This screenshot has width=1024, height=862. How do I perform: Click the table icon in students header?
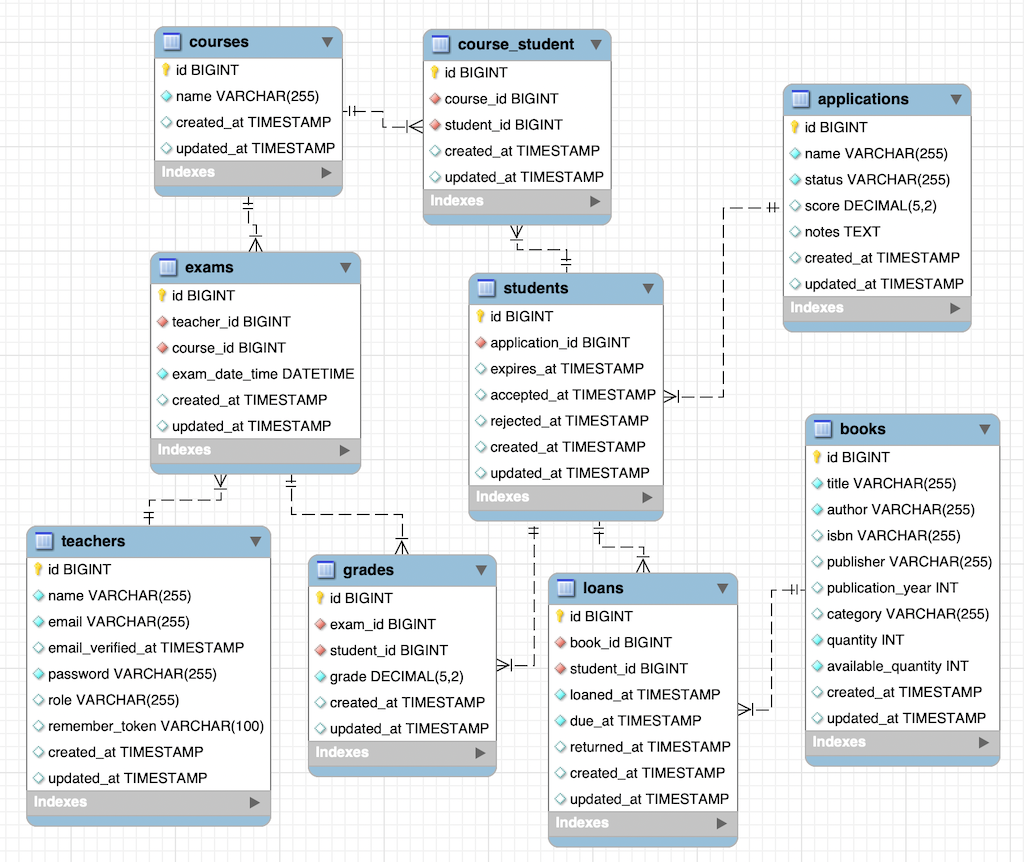[486, 288]
